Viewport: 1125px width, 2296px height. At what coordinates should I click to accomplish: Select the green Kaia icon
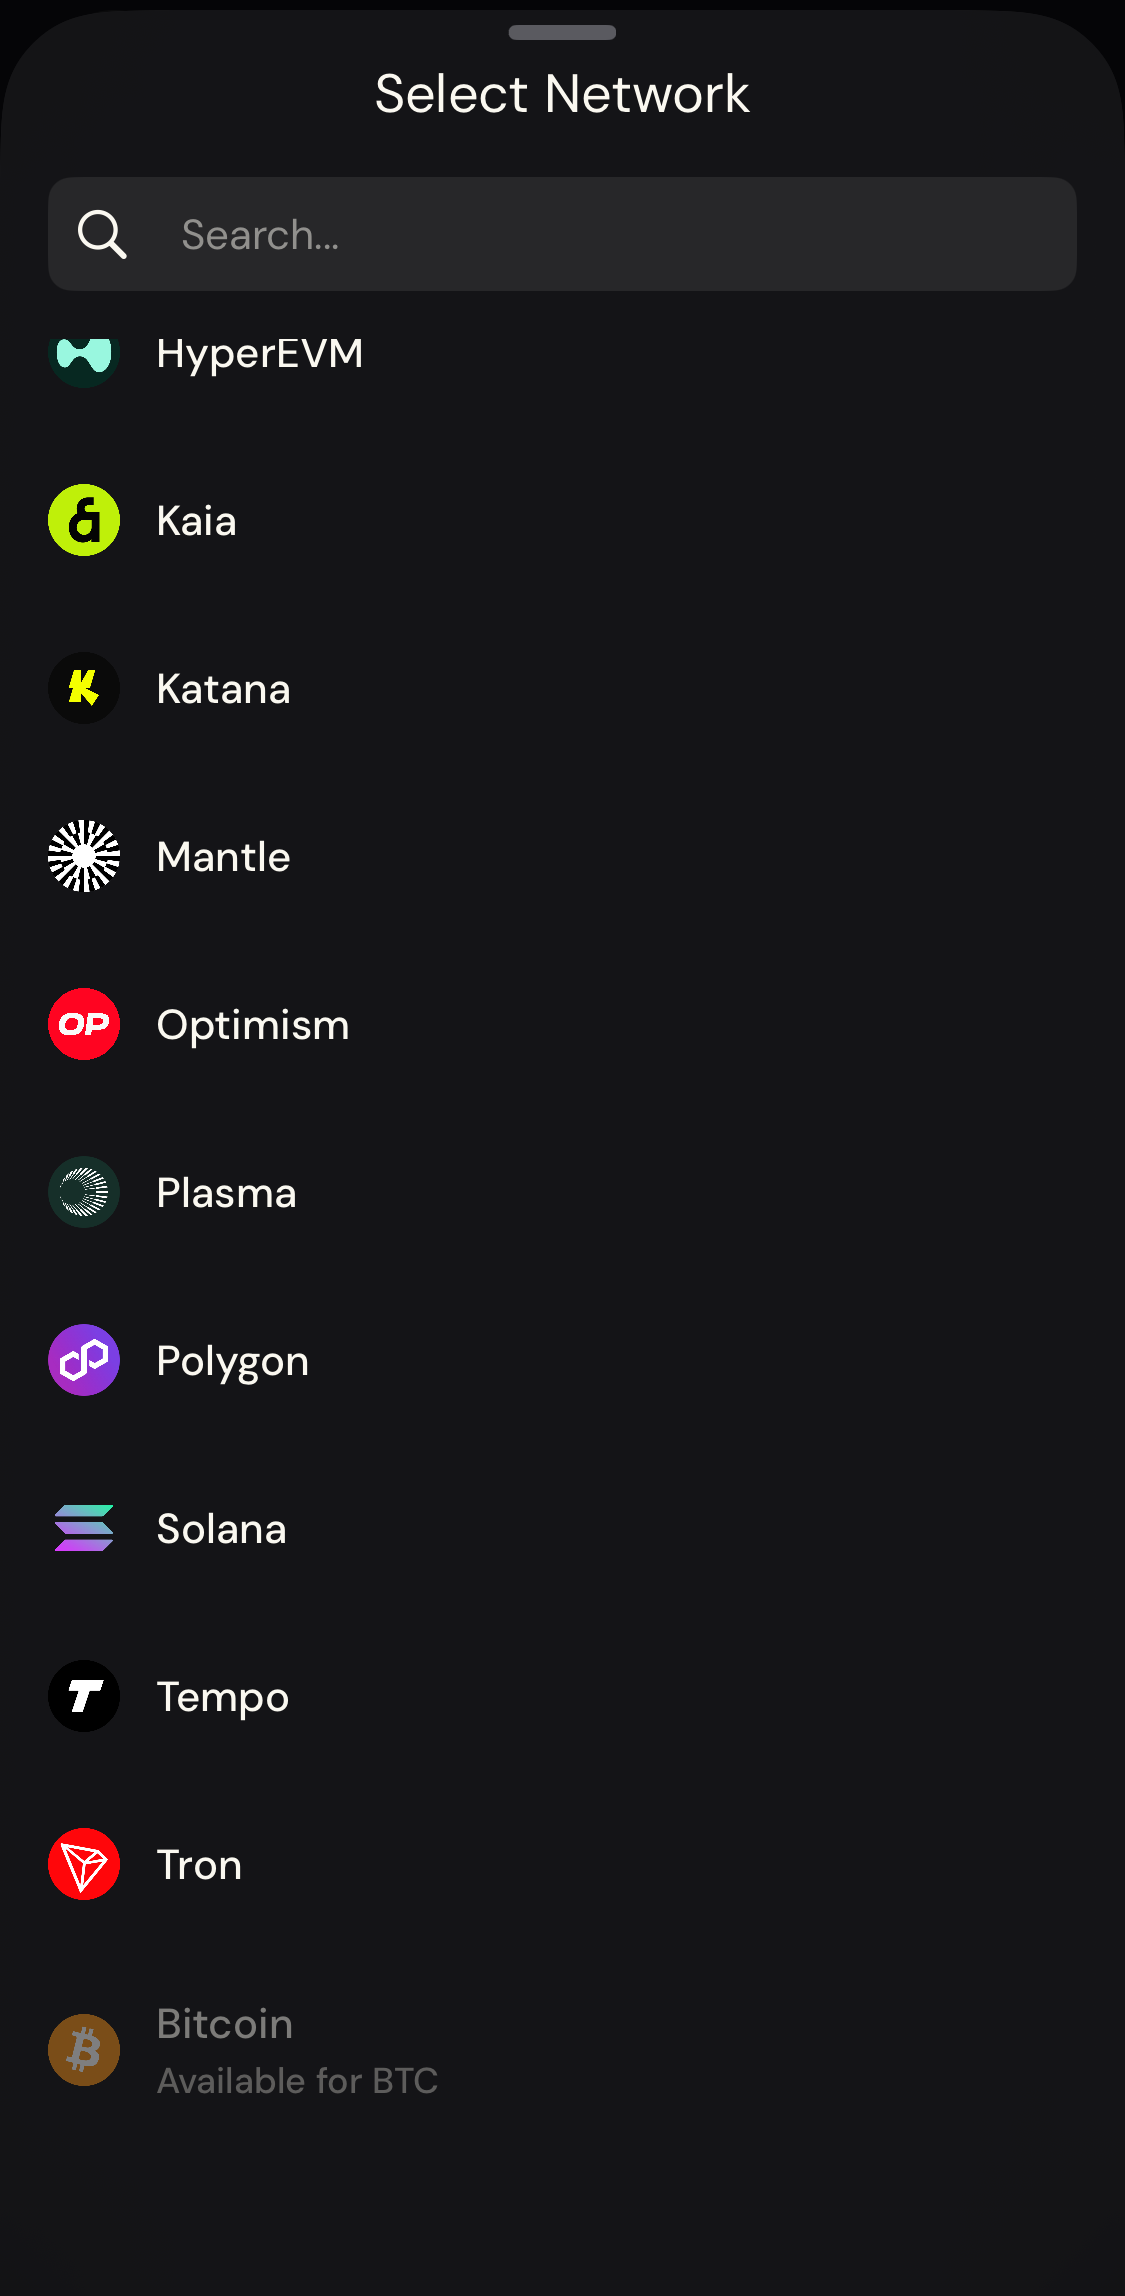click(84, 520)
